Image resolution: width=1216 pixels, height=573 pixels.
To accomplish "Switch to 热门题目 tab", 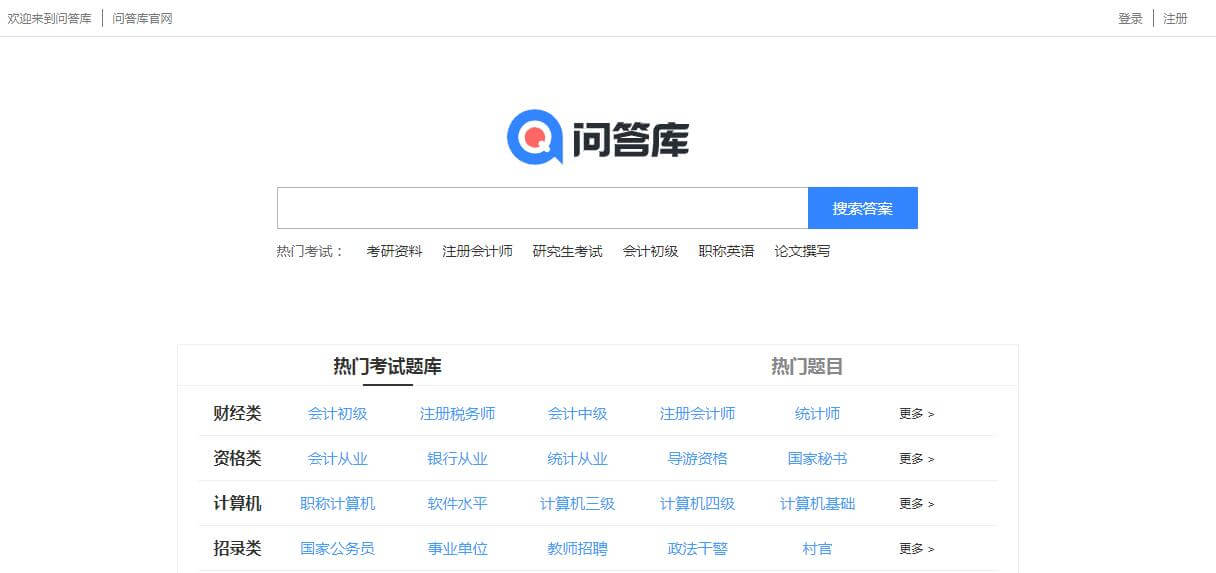I will coord(807,366).
